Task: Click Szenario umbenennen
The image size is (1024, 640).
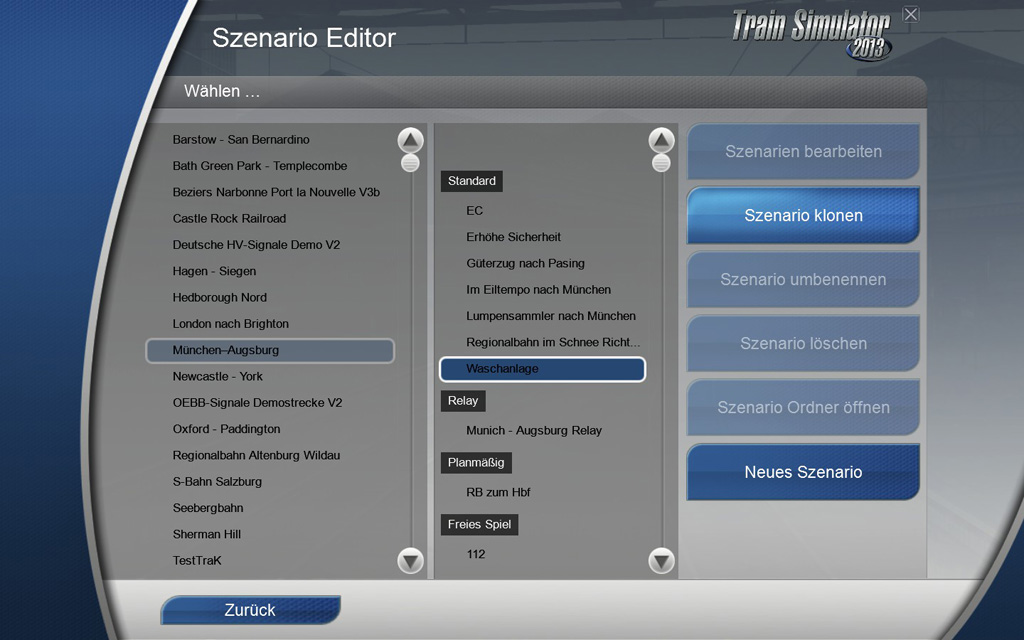Action: tap(803, 280)
